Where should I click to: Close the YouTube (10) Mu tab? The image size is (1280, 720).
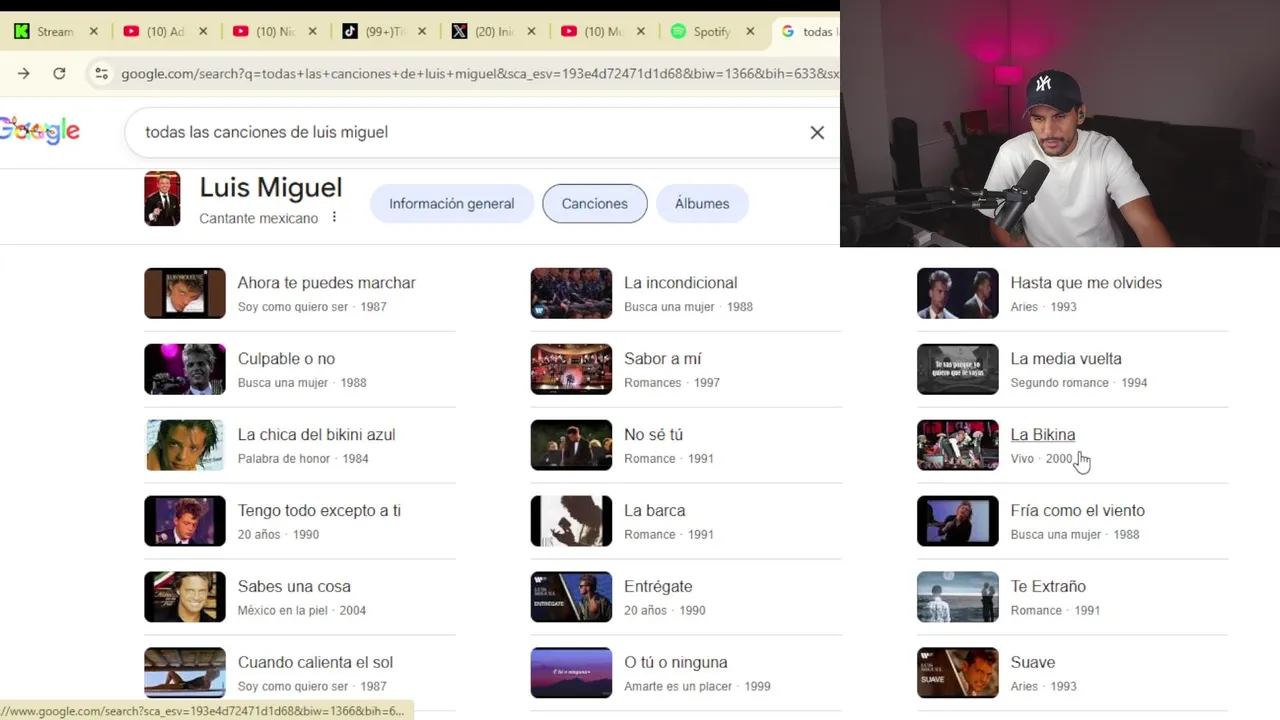point(640,31)
